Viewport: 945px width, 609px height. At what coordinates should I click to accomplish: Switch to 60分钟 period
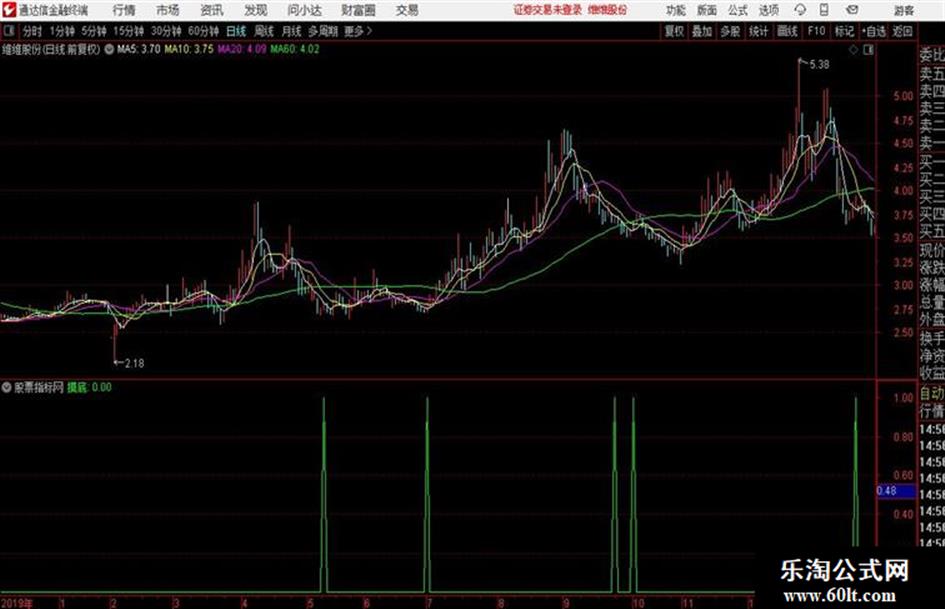pyautogui.click(x=203, y=31)
